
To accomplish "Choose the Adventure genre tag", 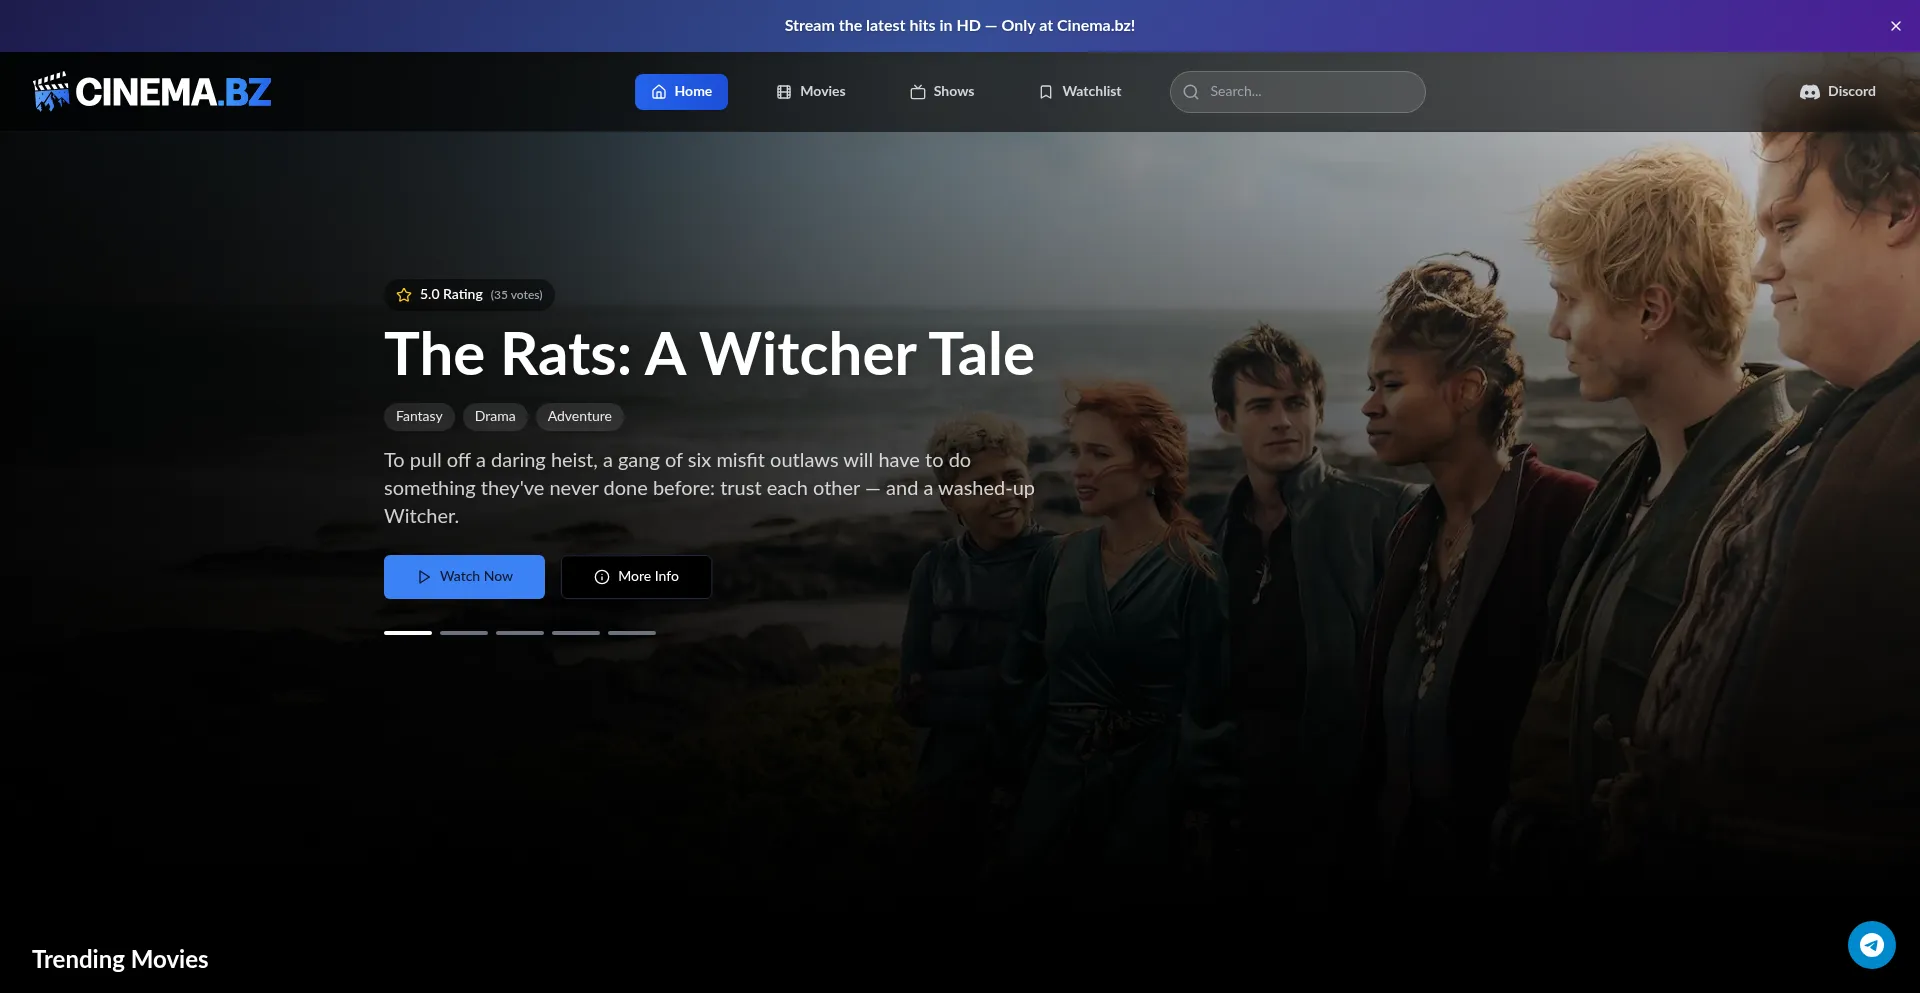I will coord(579,417).
